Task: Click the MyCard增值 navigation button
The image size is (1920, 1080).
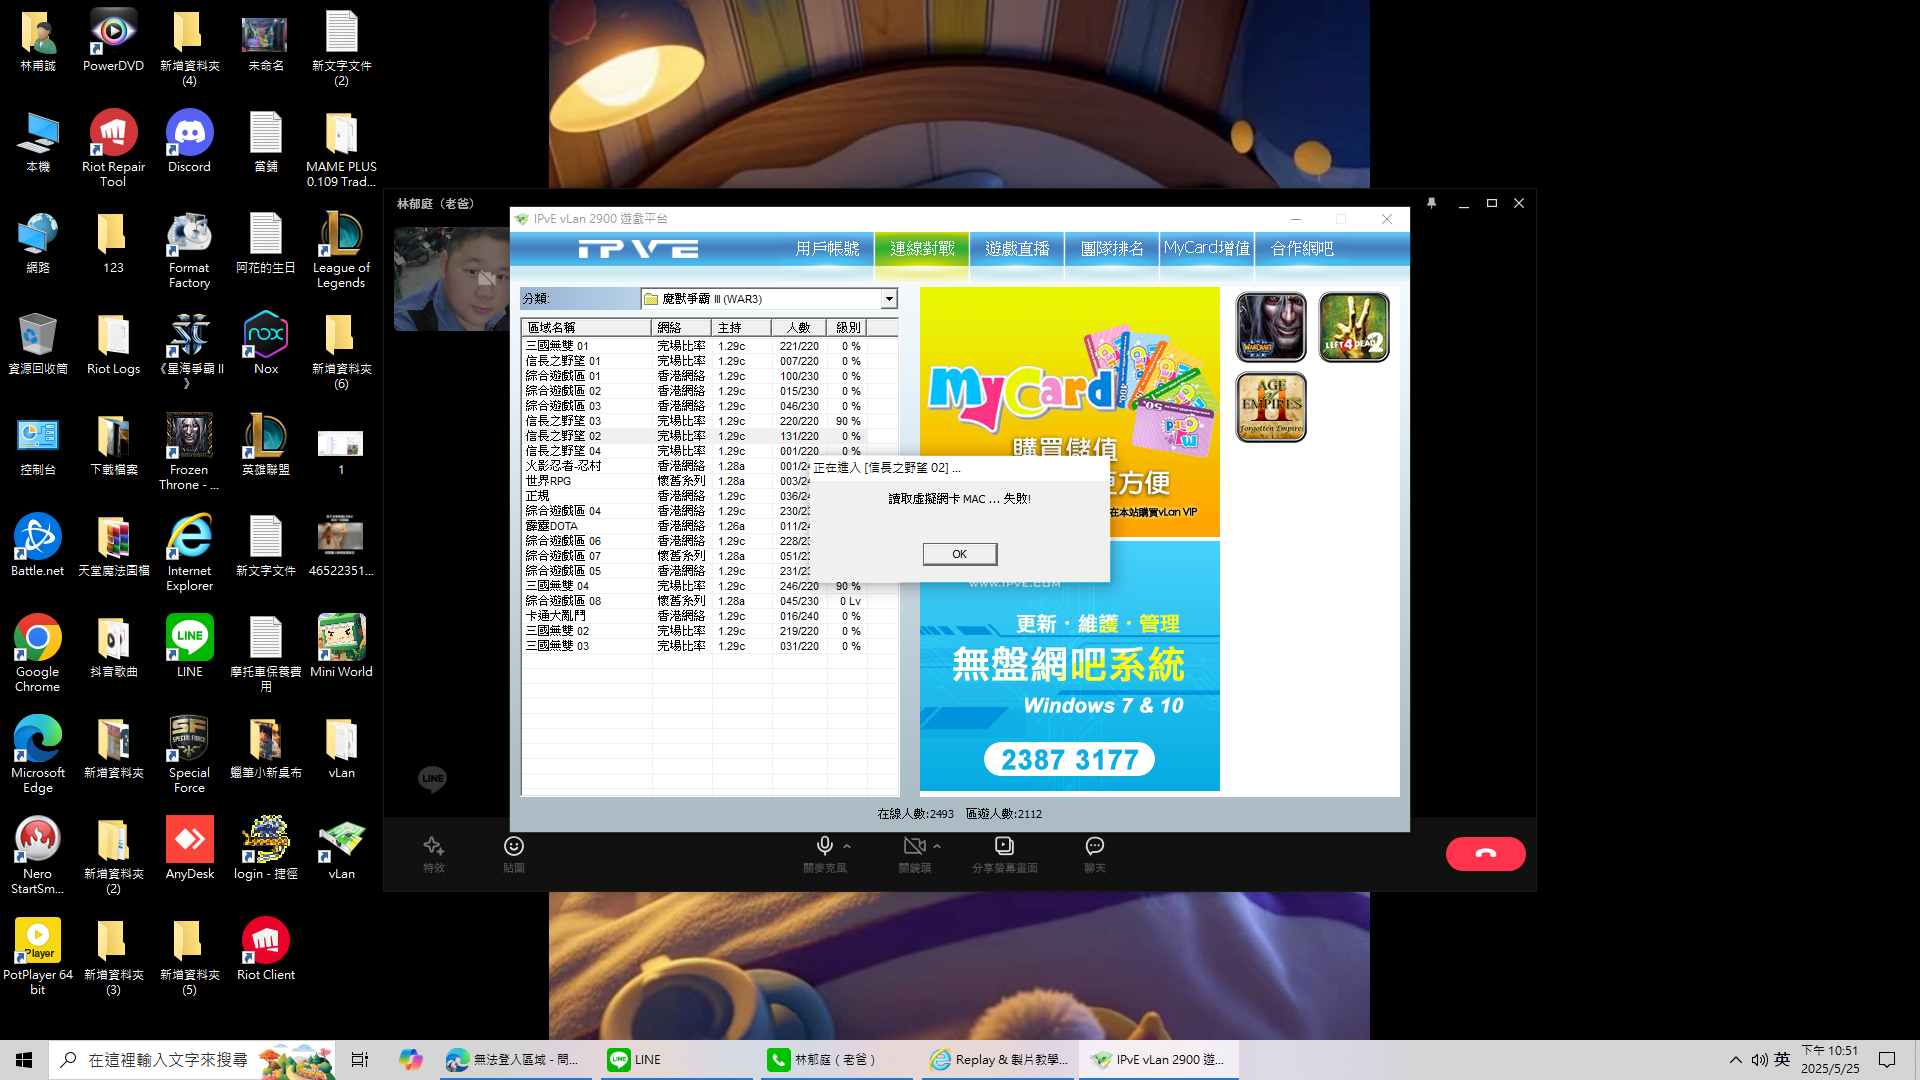Action: [1206, 249]
